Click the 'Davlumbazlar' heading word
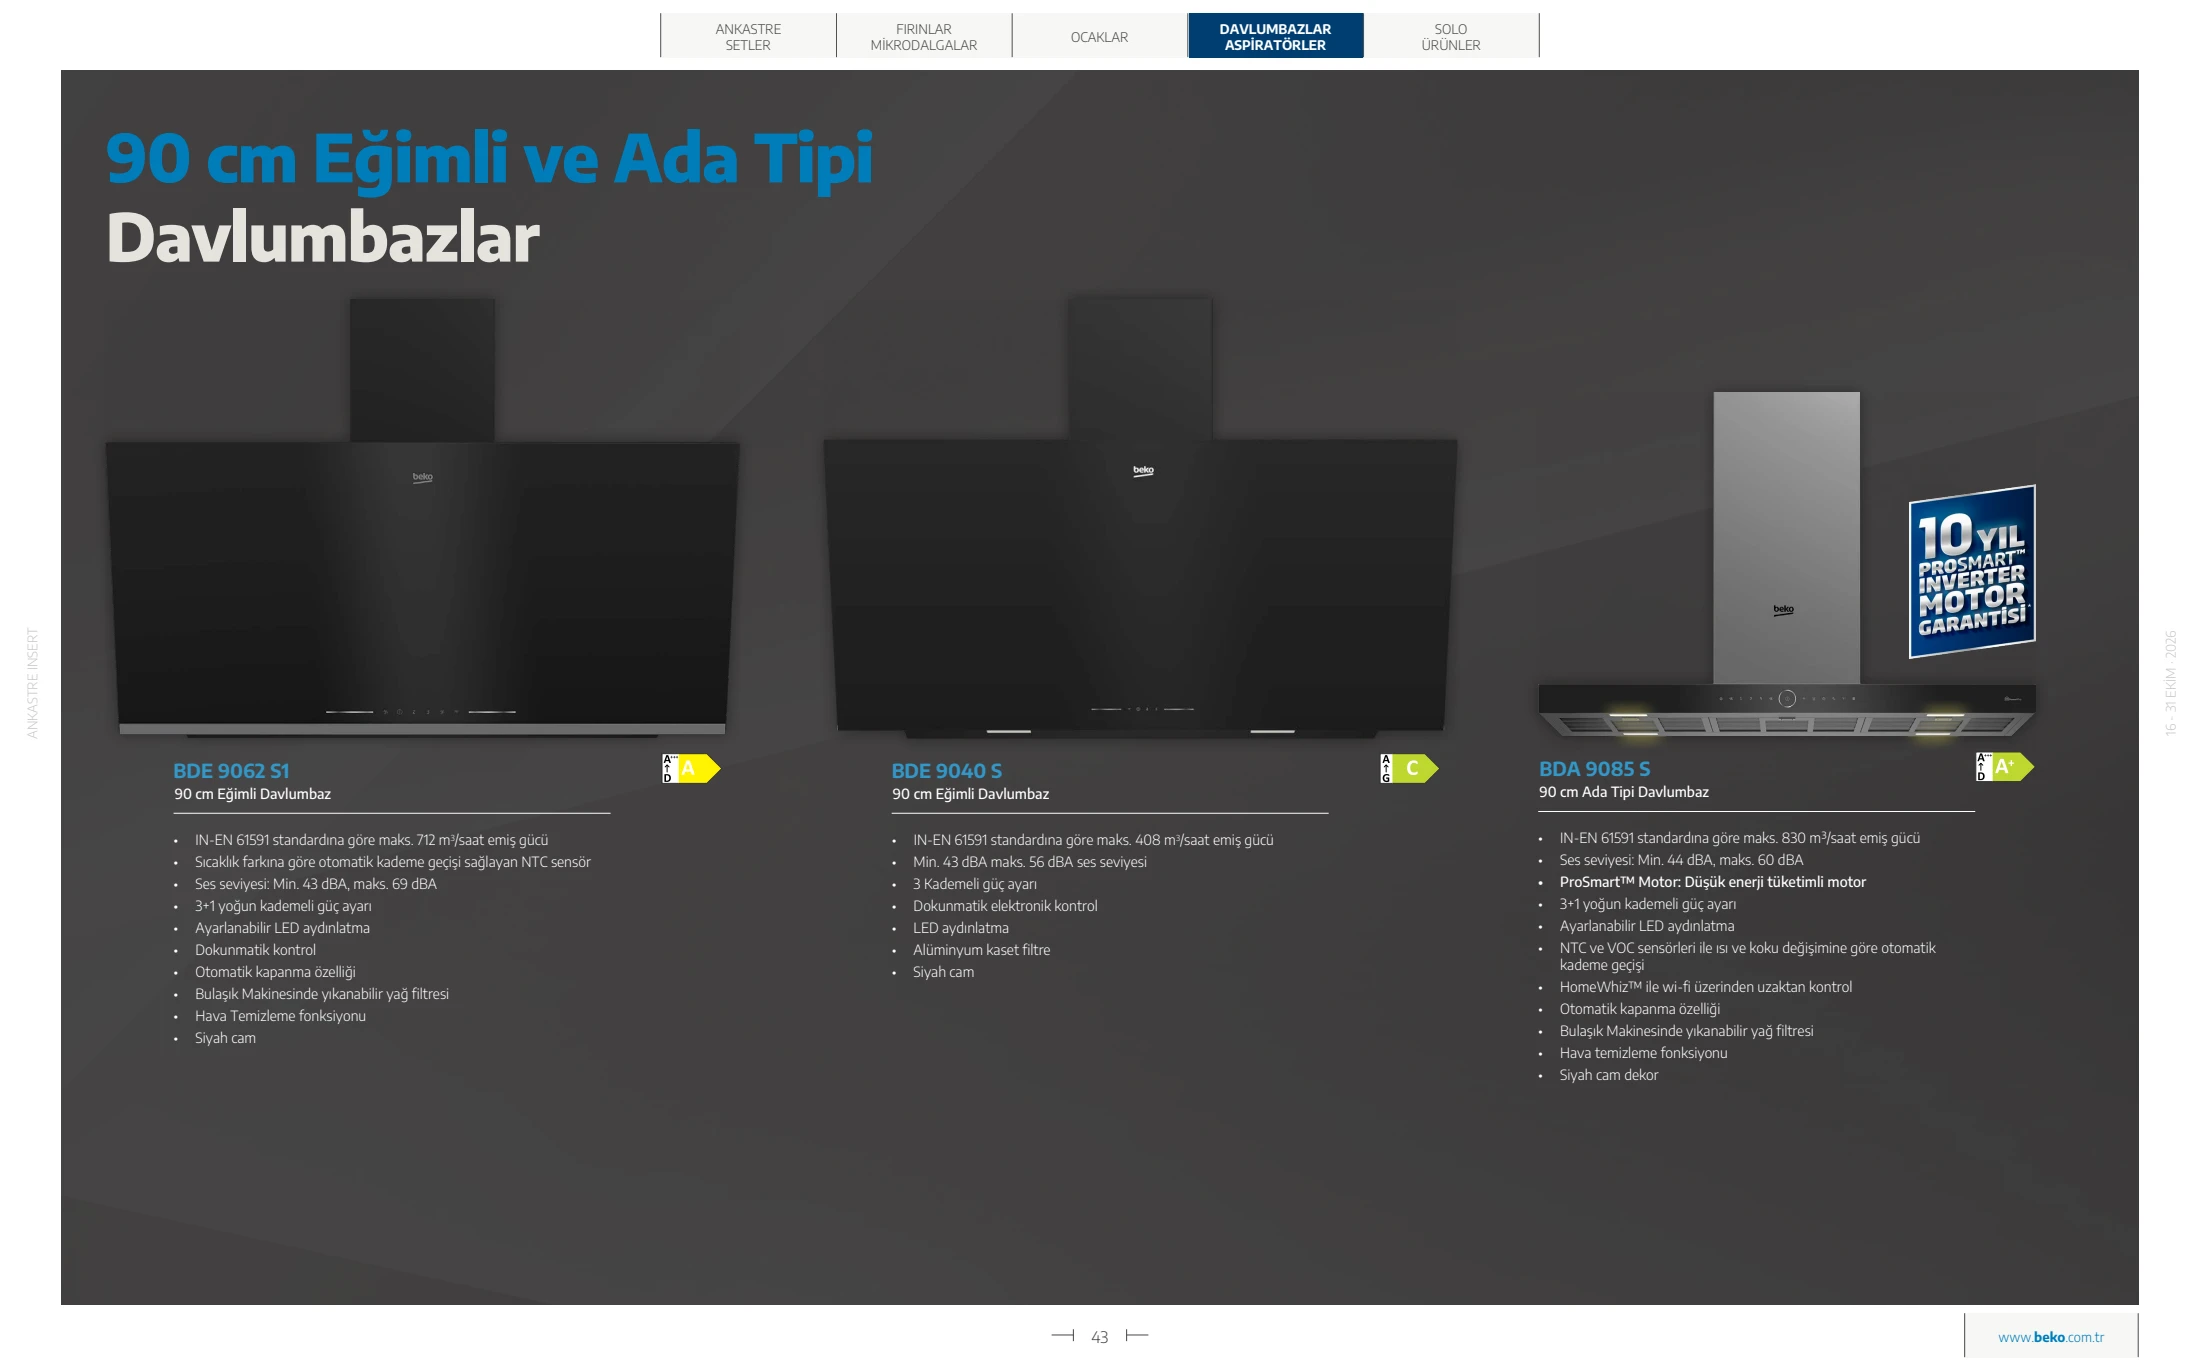The width and height of the screenshot is (2200, 1366). click(323, 238)
